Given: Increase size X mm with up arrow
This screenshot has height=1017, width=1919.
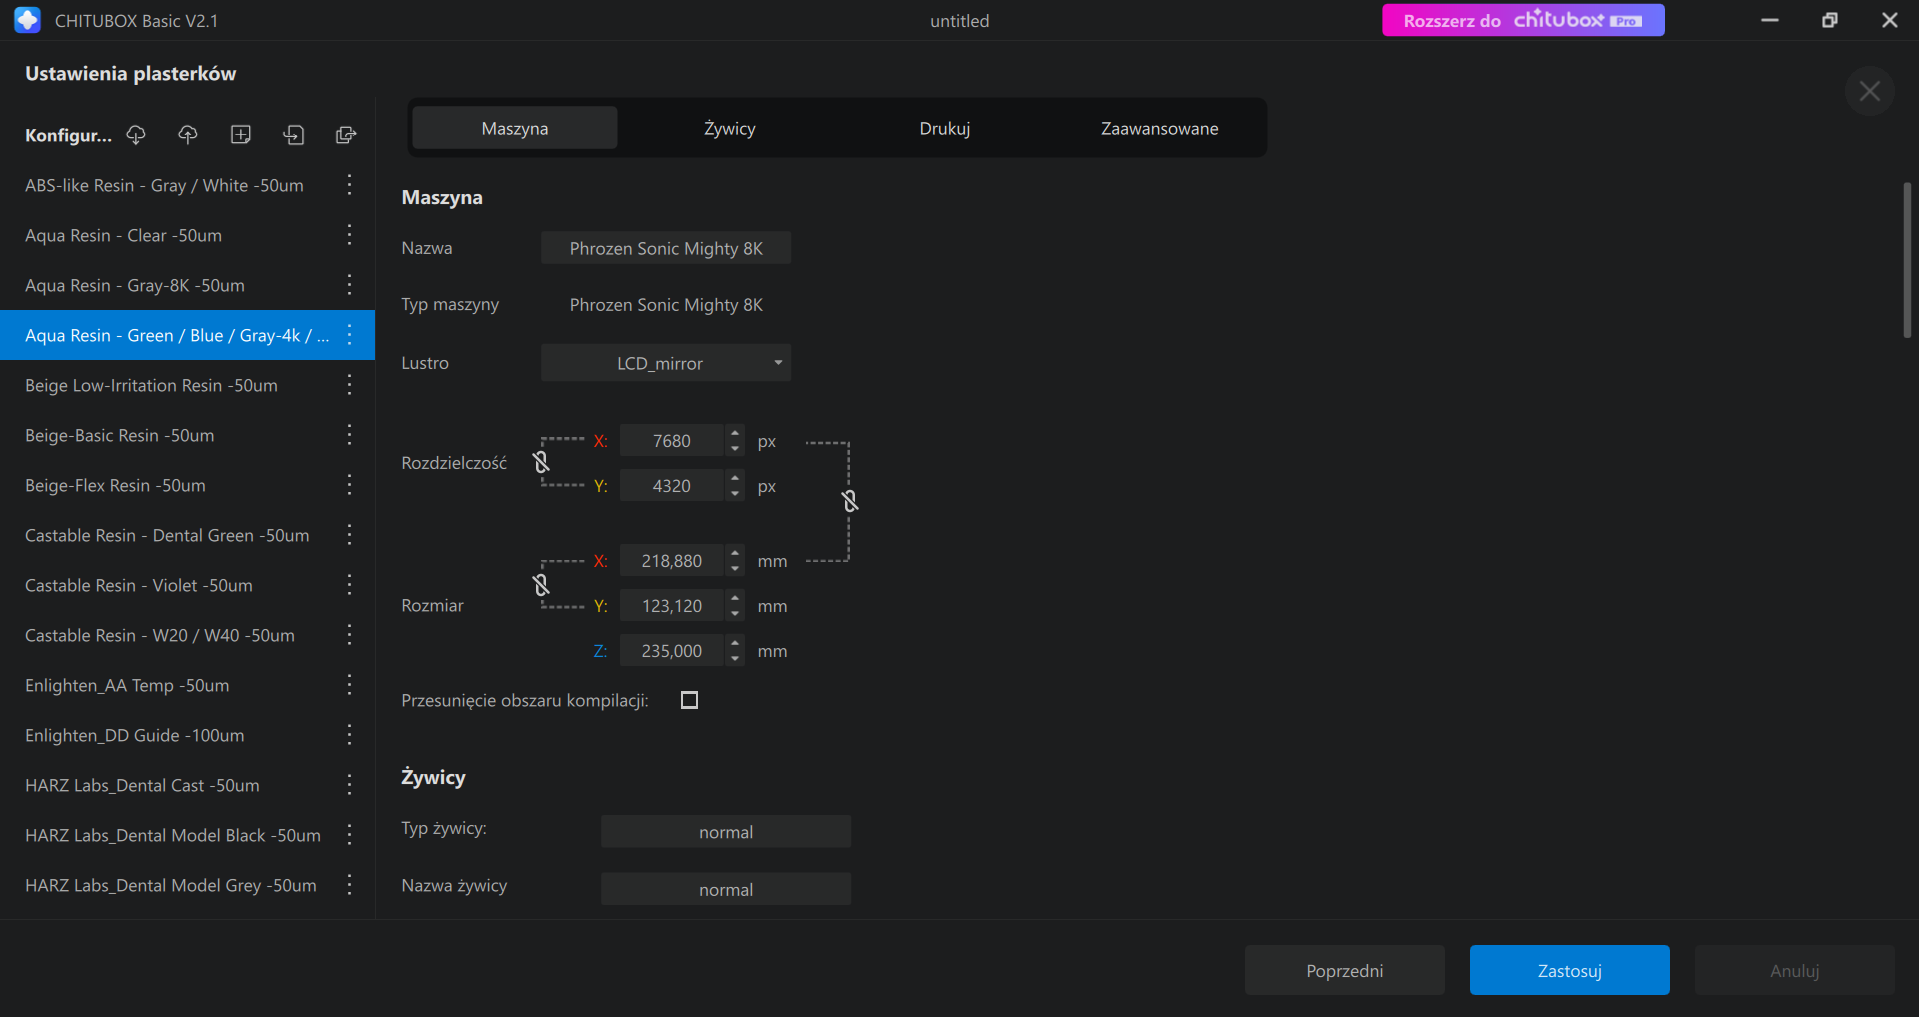Looking at the screenshot, I should pyautogui.click(x=735, y=553).
